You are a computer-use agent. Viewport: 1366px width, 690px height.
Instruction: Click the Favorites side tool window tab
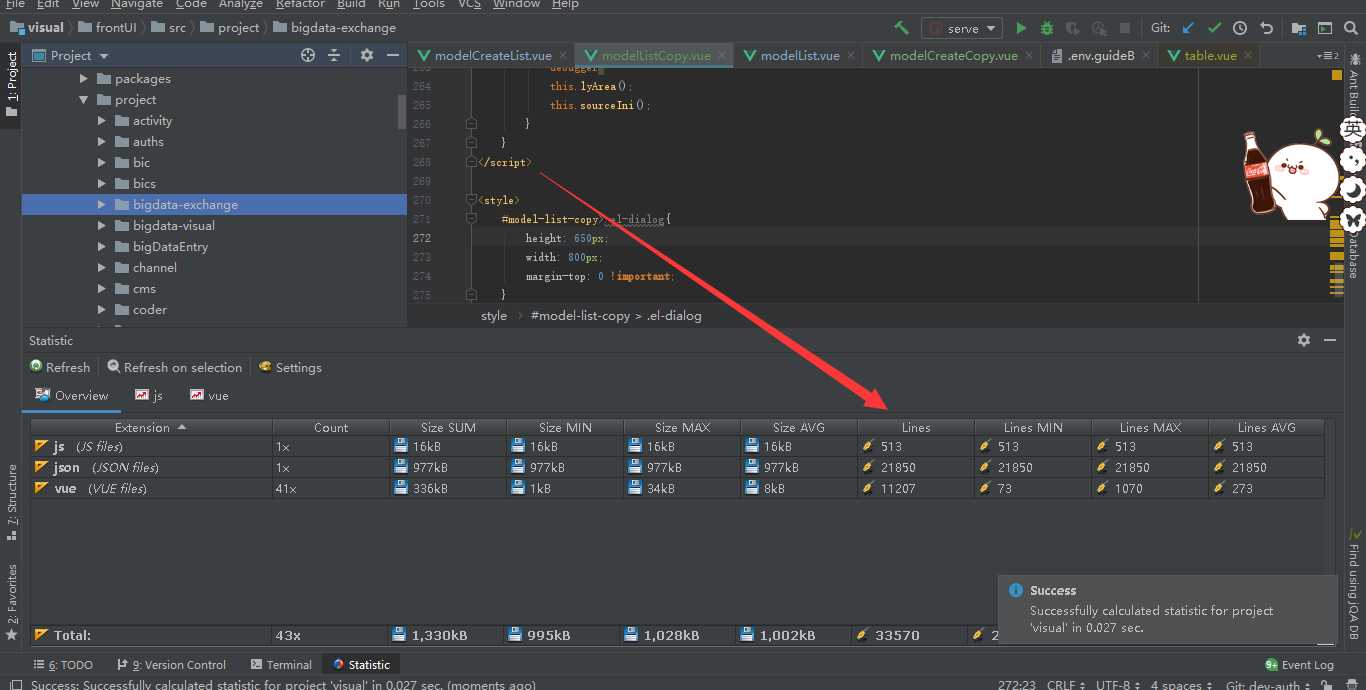pos(11,602)
